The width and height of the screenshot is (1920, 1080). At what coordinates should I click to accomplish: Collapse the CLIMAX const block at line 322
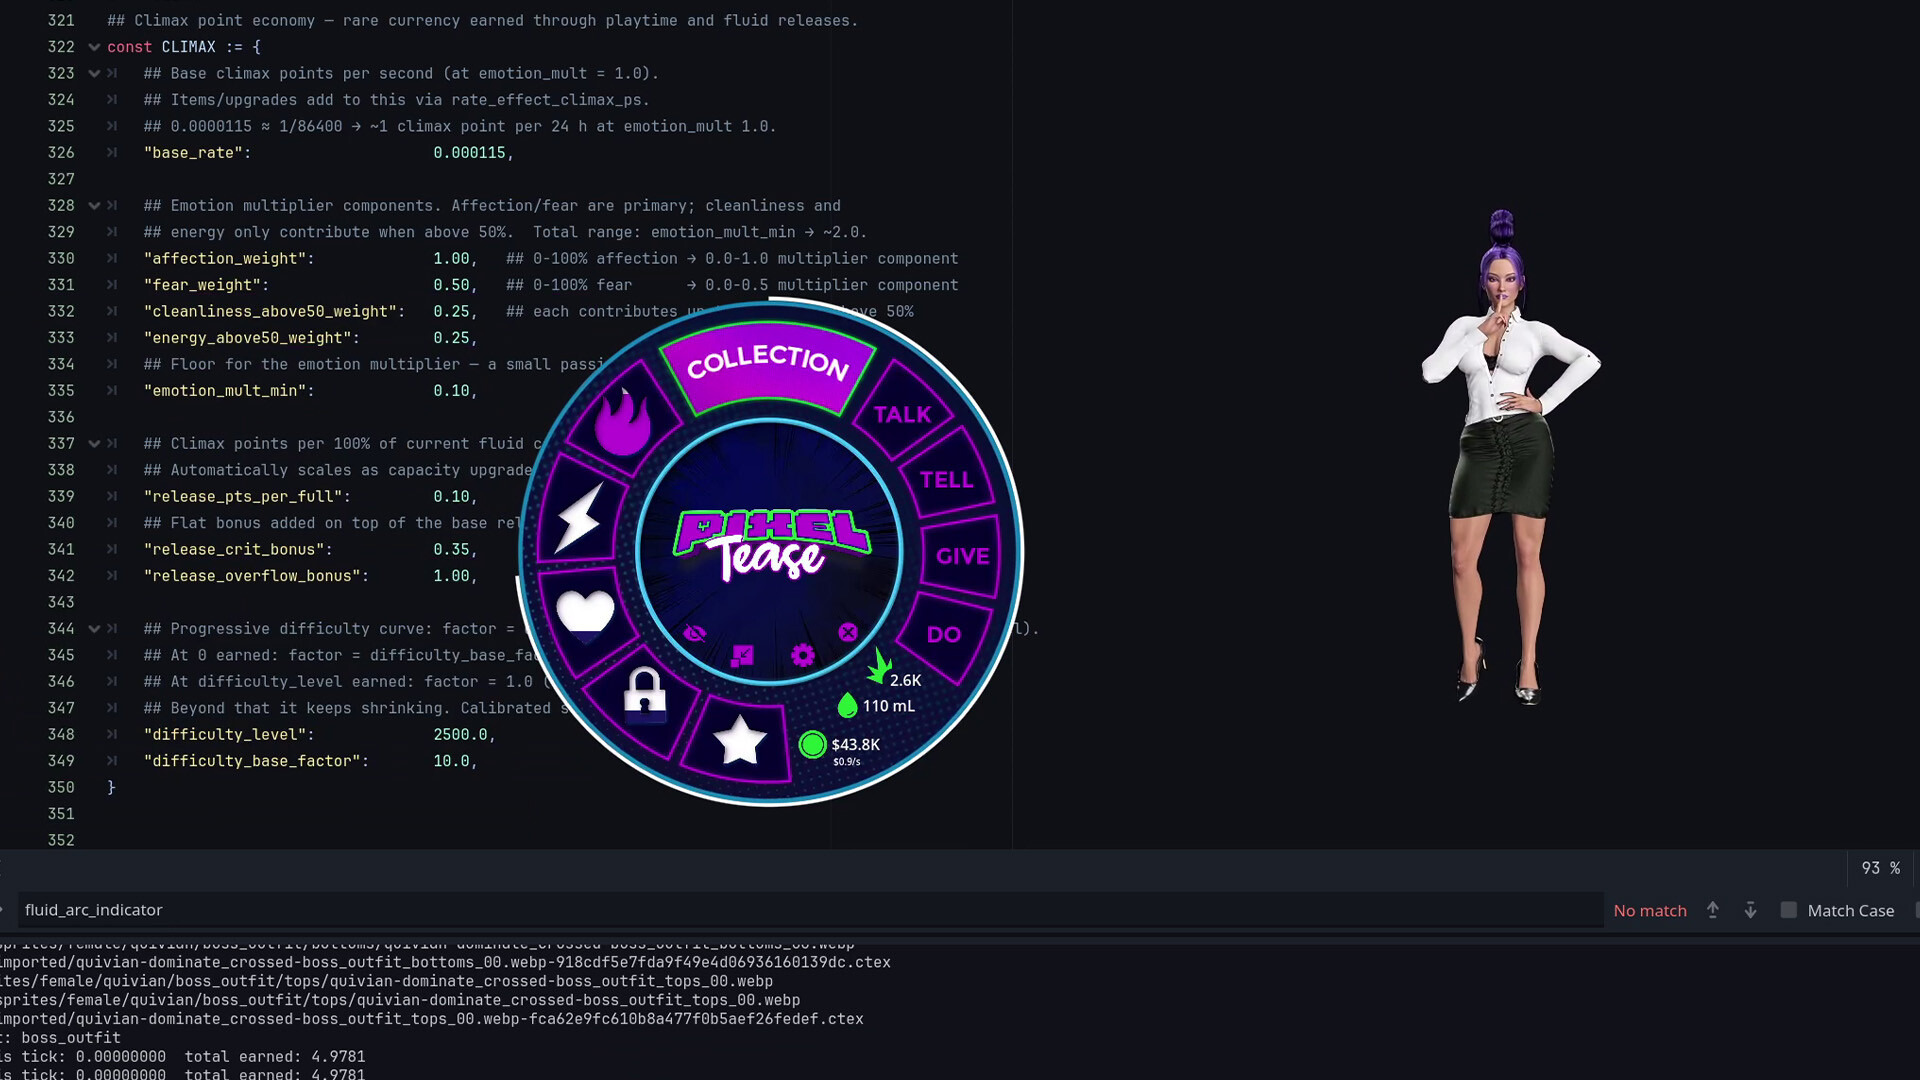click(94, 47)
